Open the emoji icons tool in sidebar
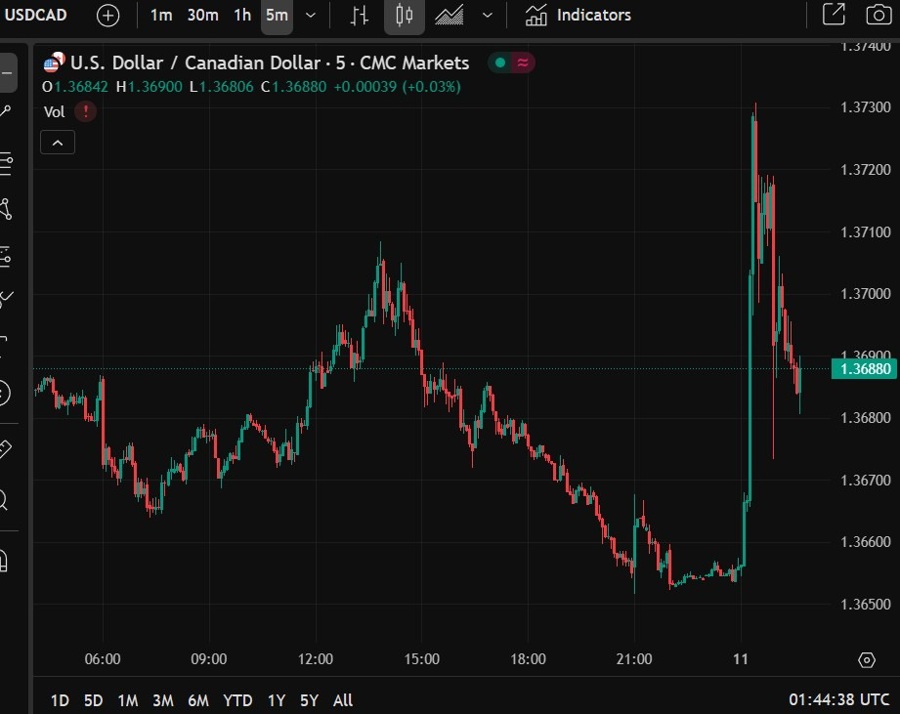The height and width of the screenshot is (714, 900). (3, 393)
